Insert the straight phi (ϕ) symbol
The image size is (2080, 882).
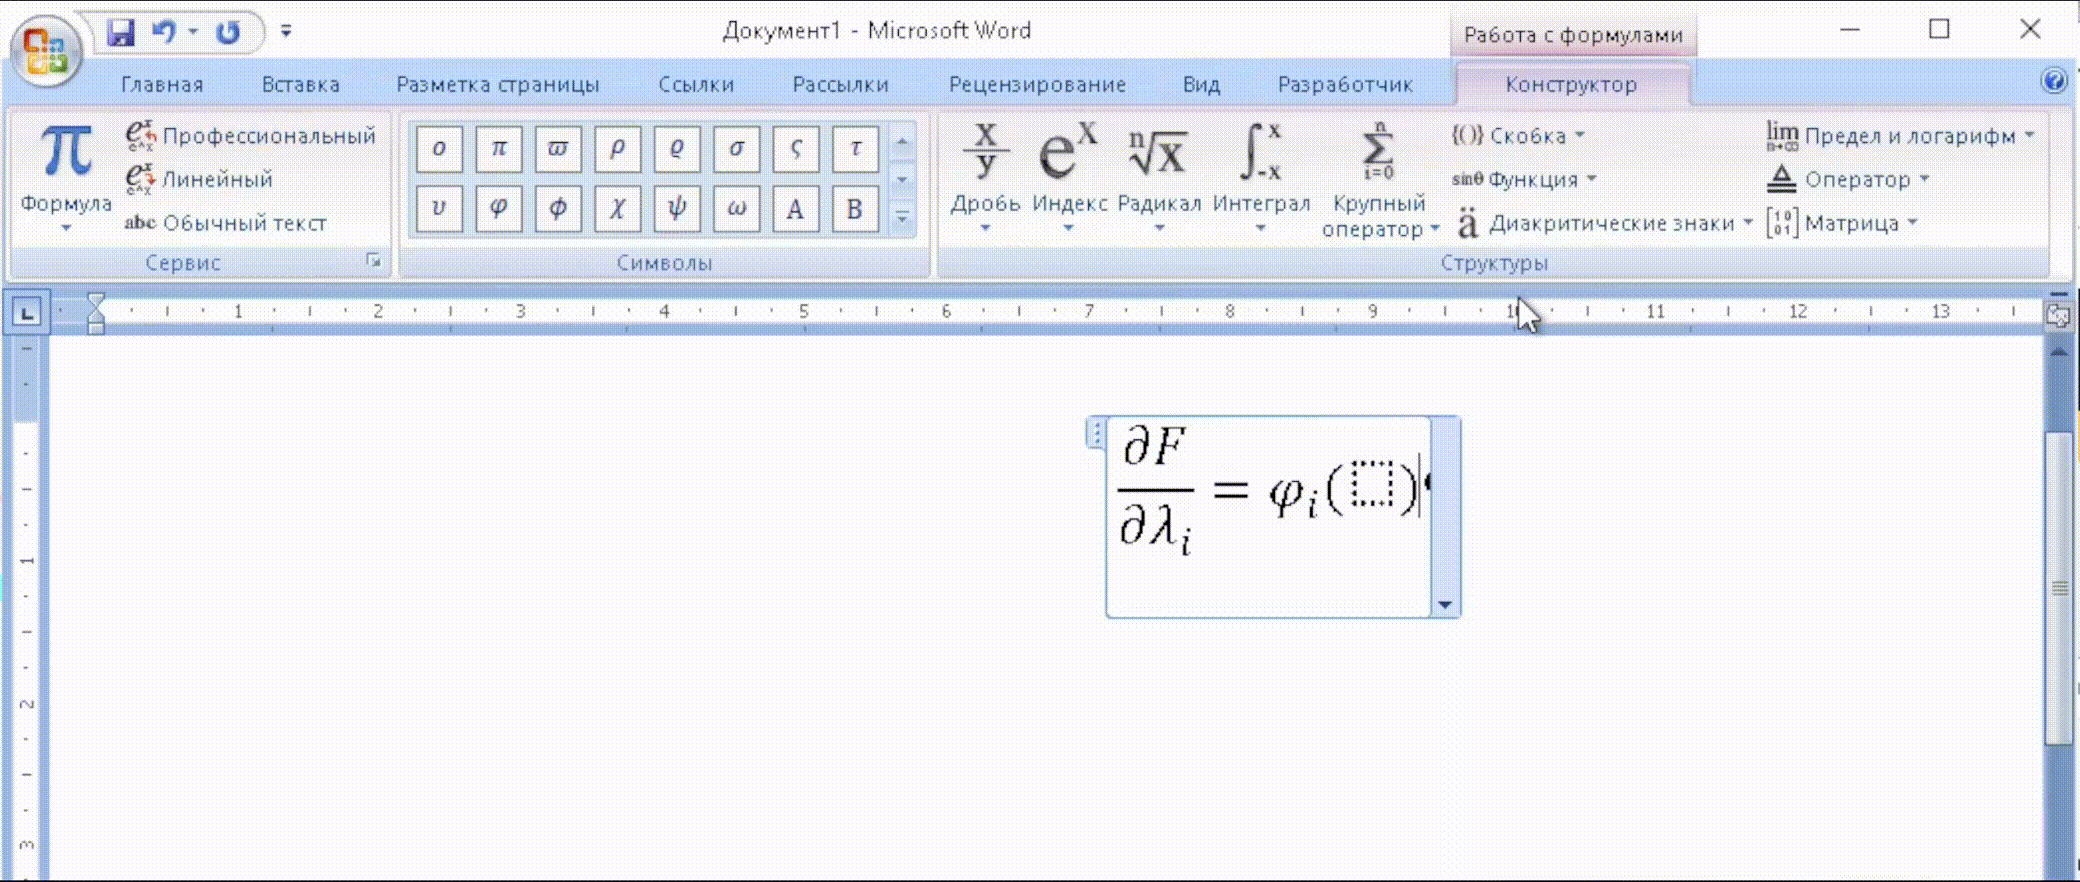click(558, 209)
